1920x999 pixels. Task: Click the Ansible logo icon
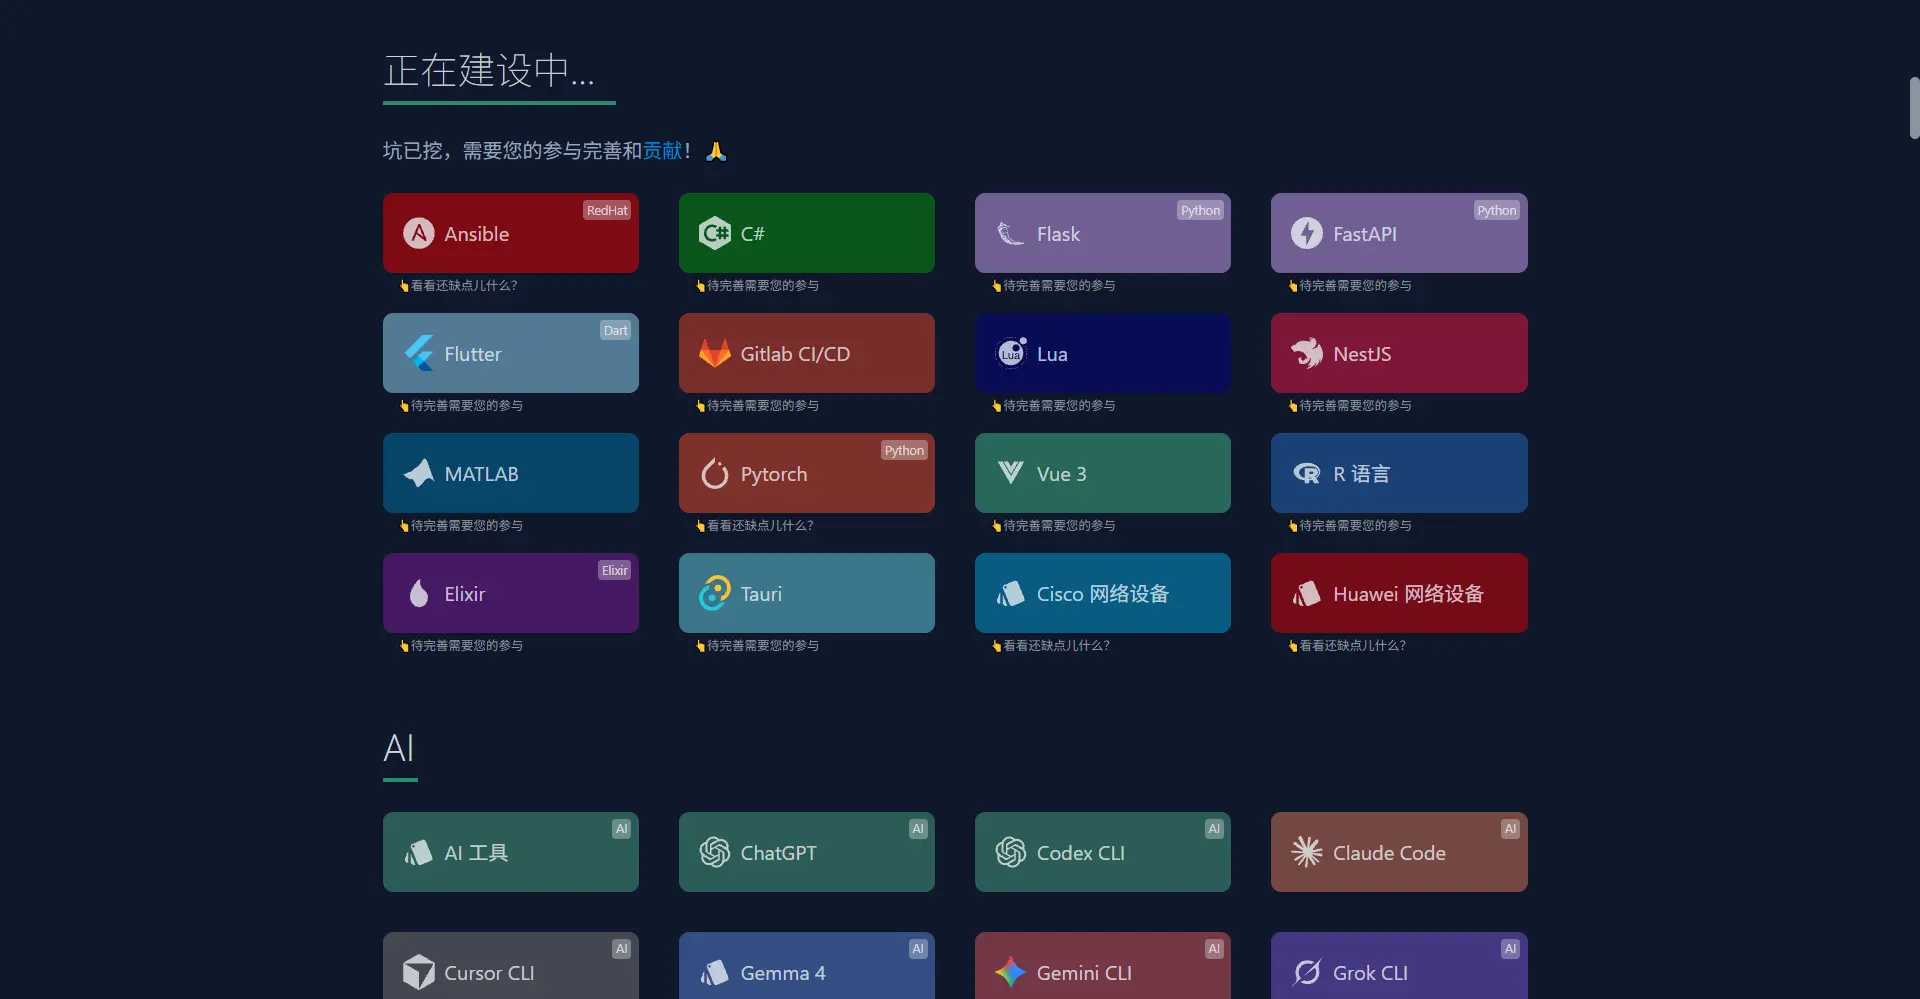click(419, 233)
